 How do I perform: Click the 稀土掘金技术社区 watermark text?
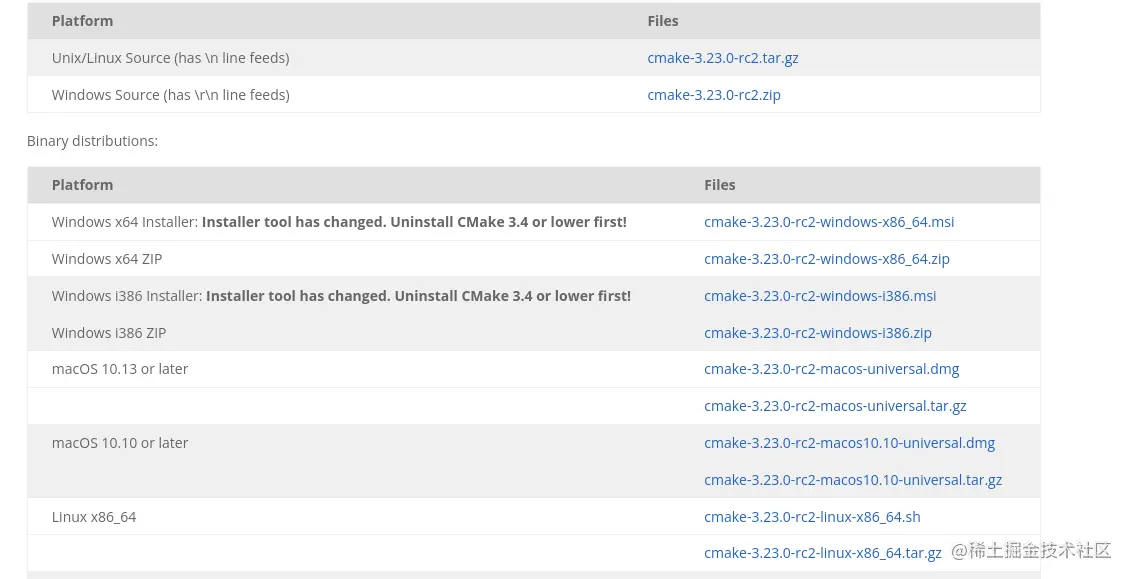1030,550
